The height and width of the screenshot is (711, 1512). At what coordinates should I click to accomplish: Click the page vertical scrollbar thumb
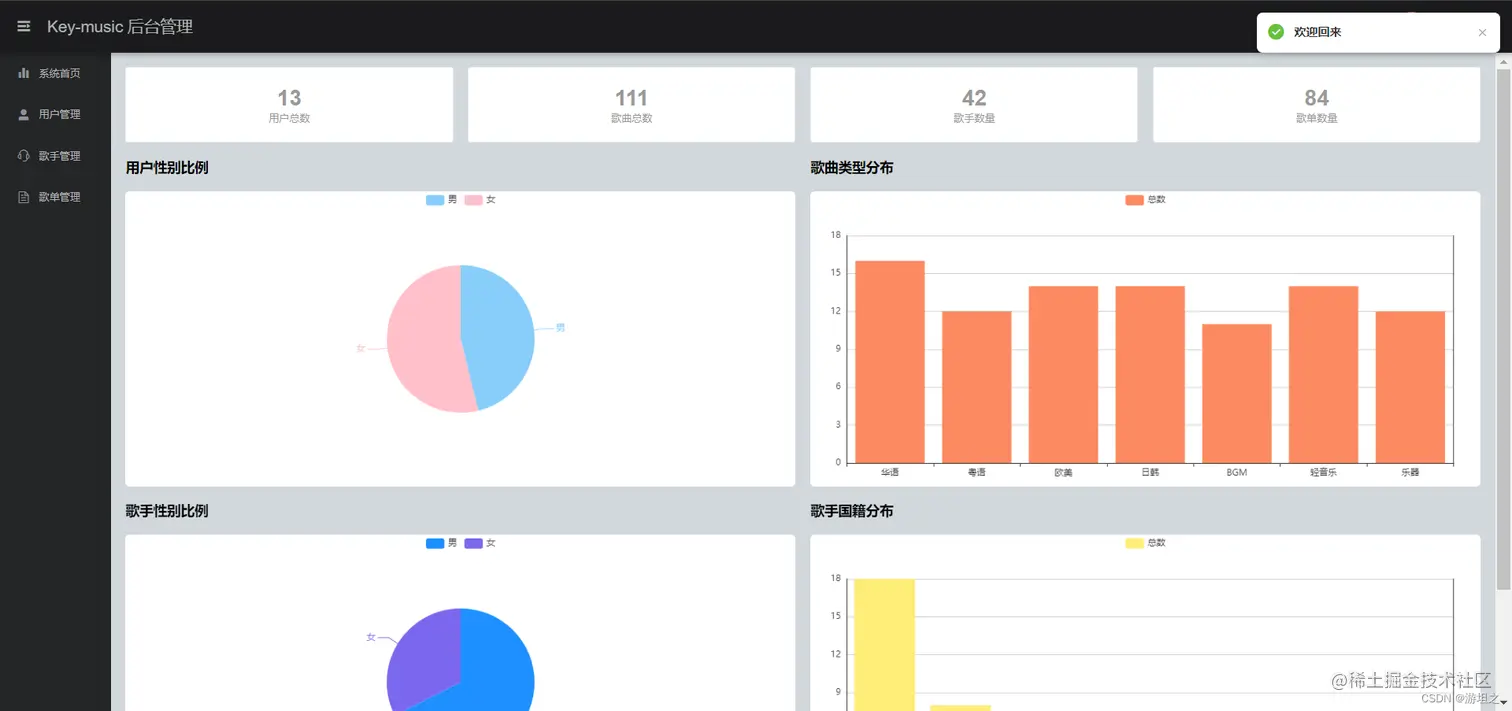tap(1503, 329)
